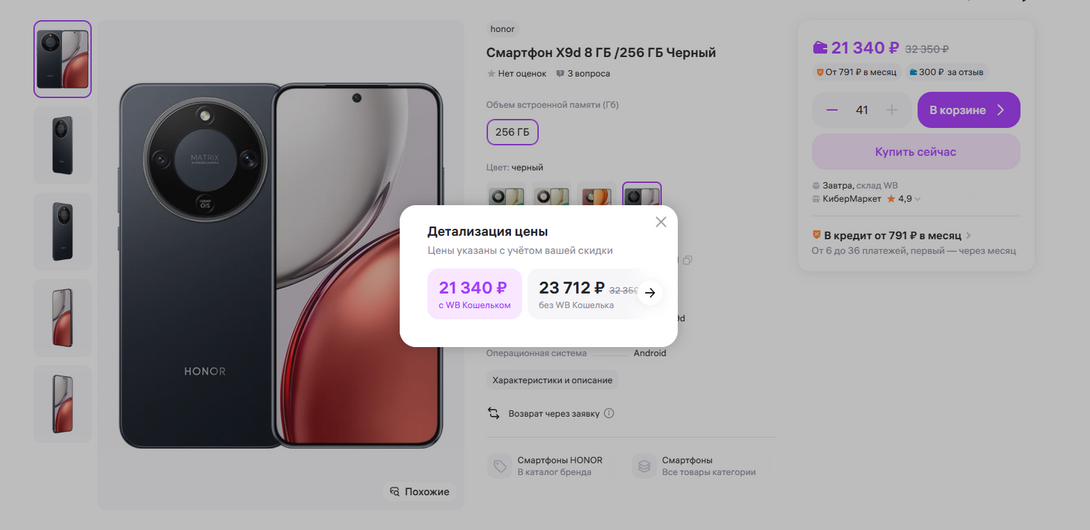Click the wallet icon beside 21 340 ₽
Screen dimensions: 1090x530
[820, 47]
